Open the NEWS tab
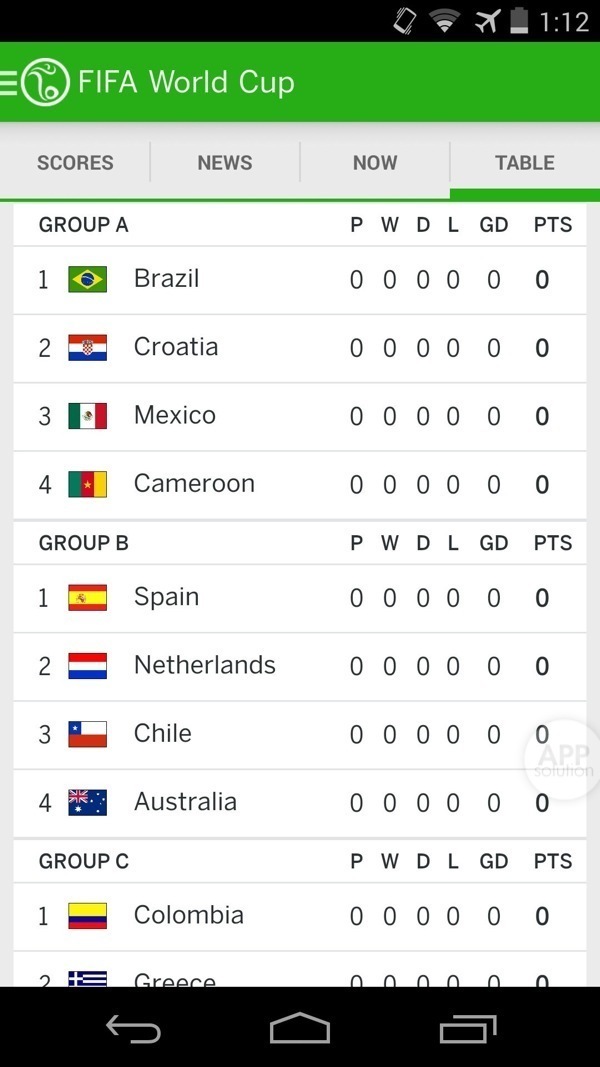The height and width of the screenshot is (1067, 600). click(x=225, y=163)
